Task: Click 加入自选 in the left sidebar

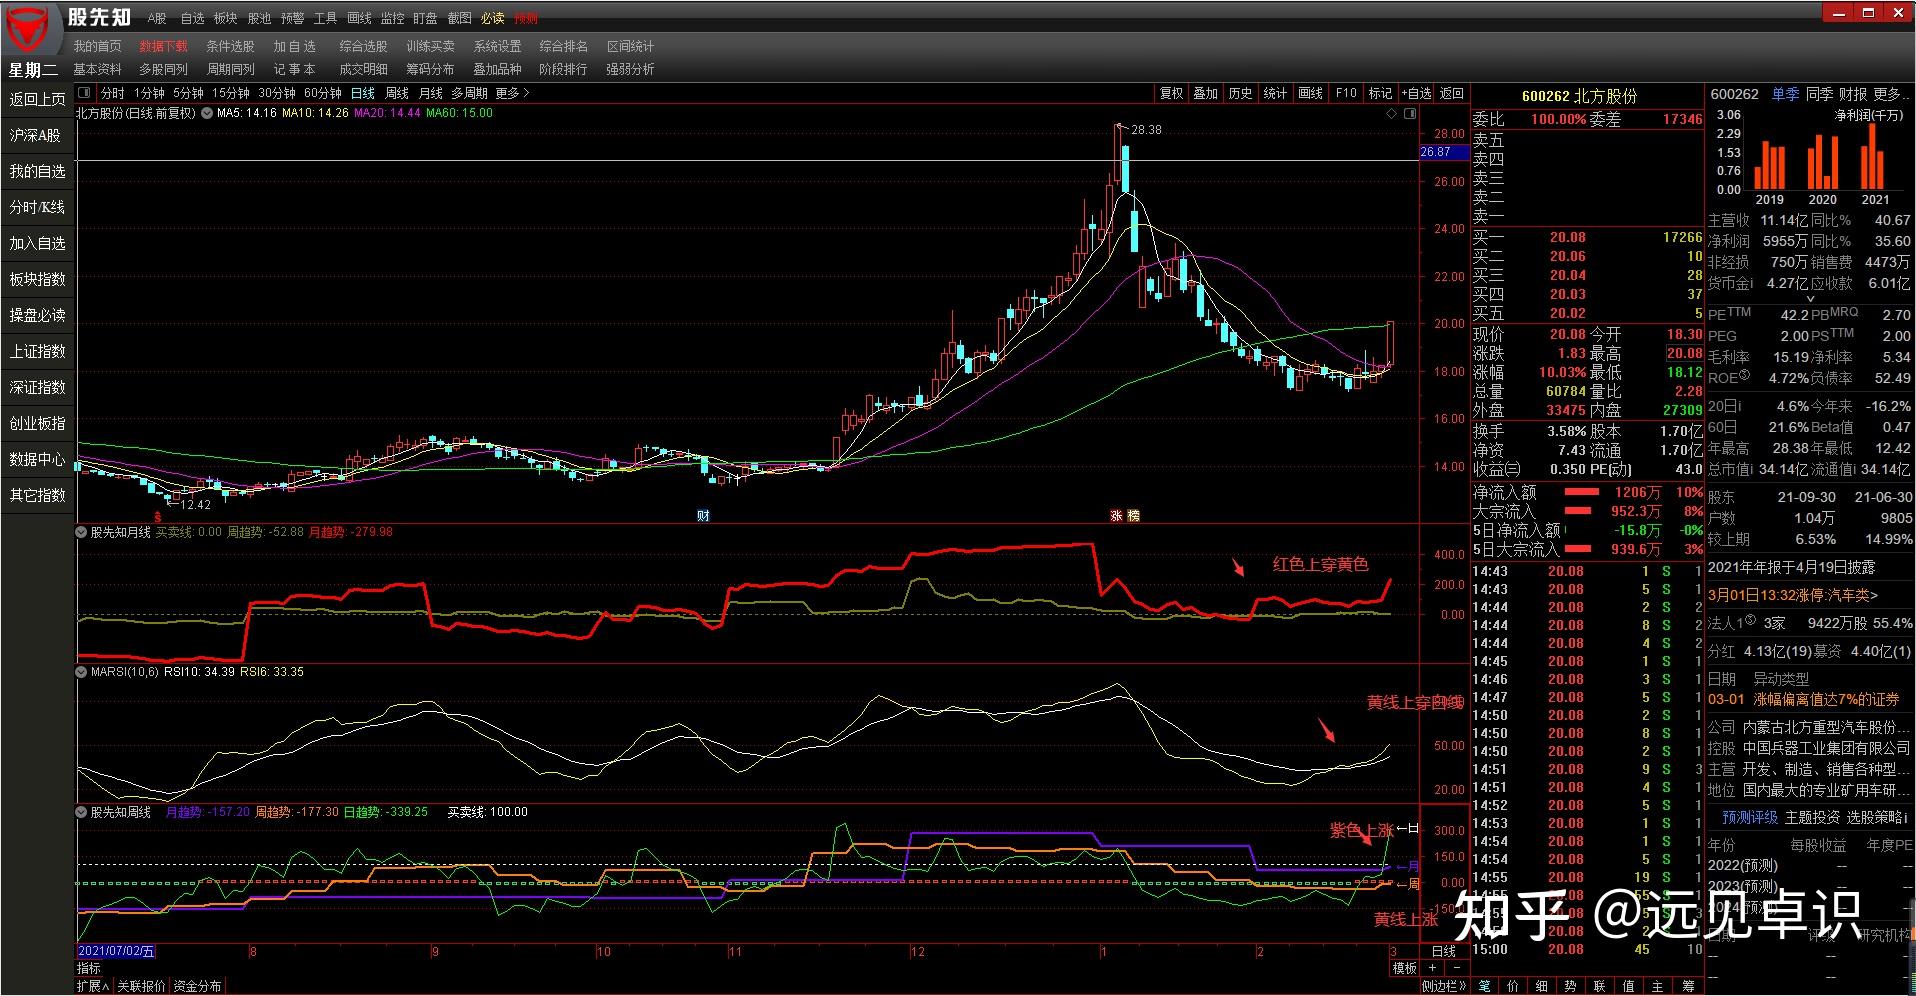Action: (37, 243)
